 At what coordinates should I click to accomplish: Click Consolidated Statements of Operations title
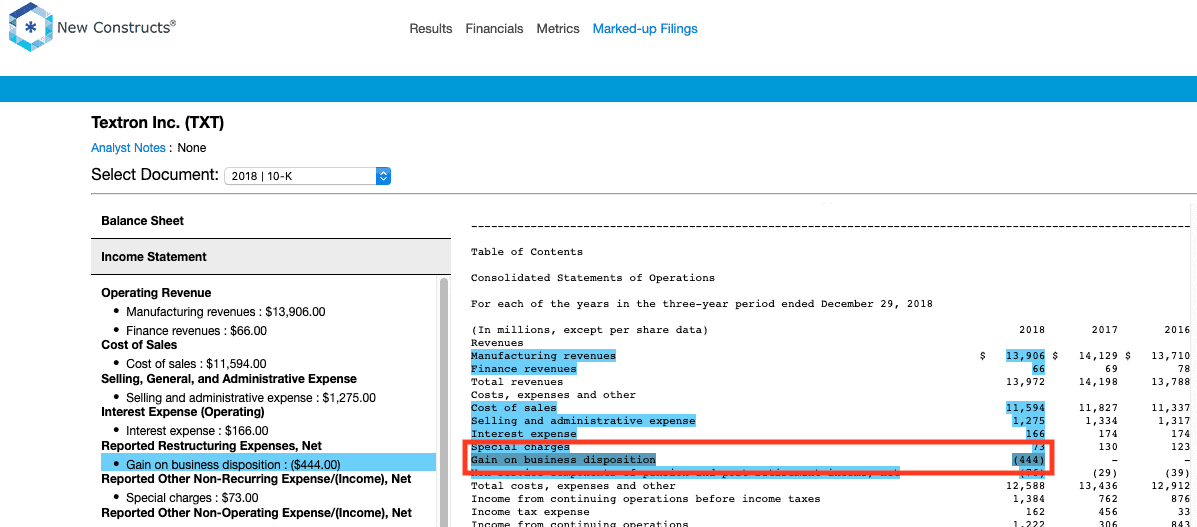[593, 277]
